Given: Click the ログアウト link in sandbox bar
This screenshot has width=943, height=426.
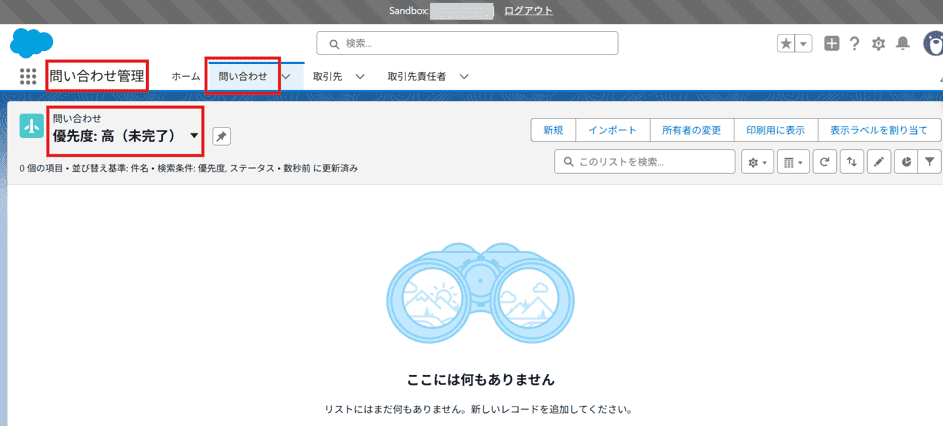Looking at the screenshot, I should click(x=529, y=11).
